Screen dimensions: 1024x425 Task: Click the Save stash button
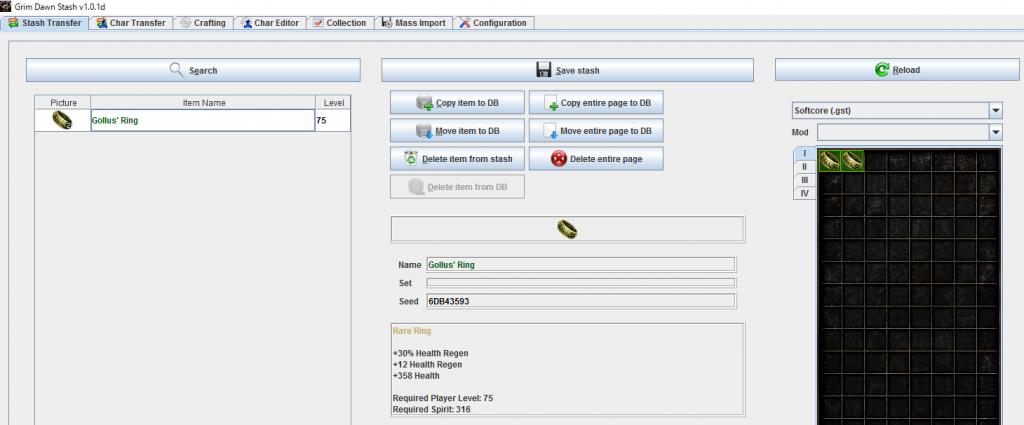[568, 70]
